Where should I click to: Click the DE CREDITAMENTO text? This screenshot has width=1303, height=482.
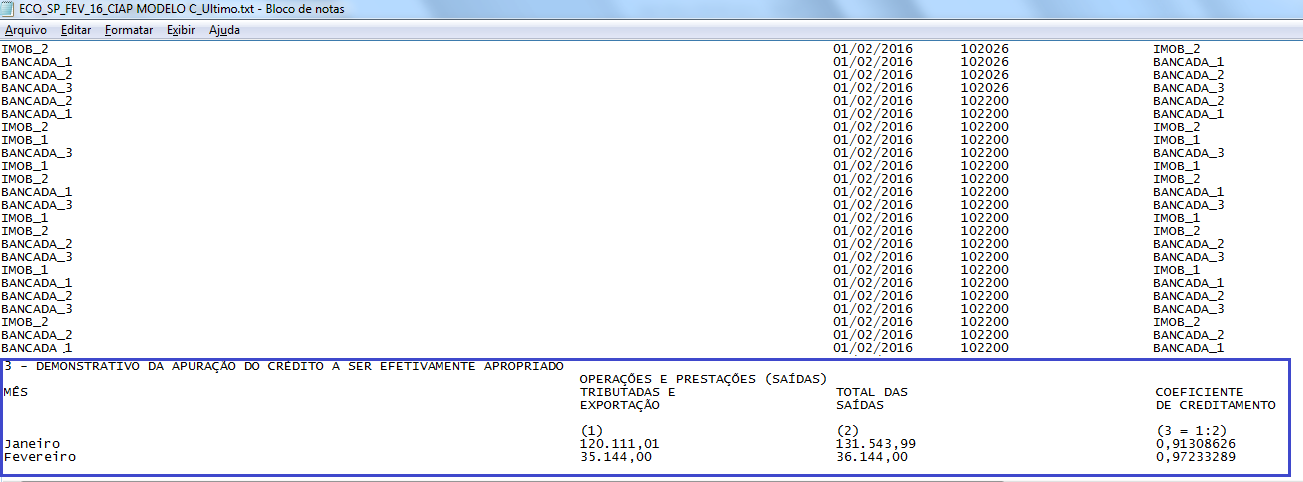1215,405
